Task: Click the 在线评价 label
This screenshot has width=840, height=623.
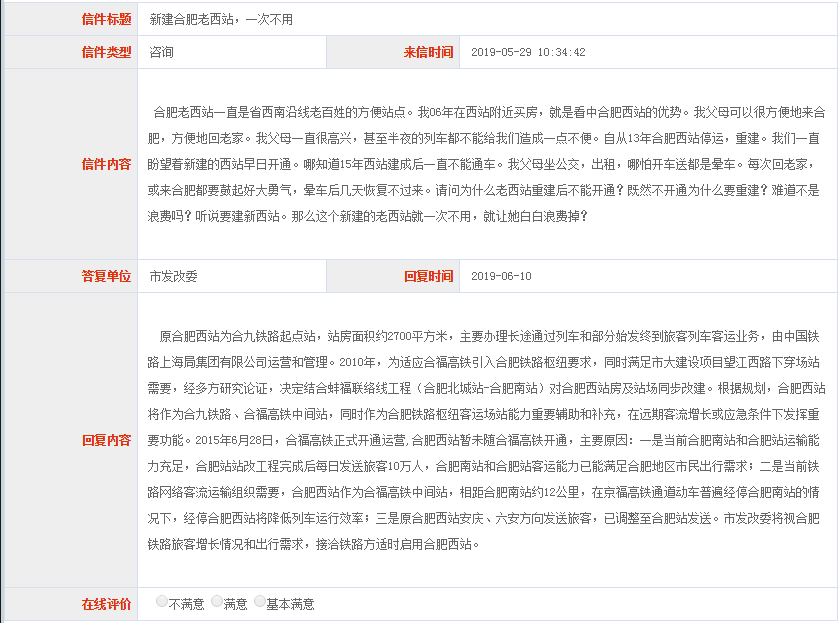Action: tap(106, 604)
